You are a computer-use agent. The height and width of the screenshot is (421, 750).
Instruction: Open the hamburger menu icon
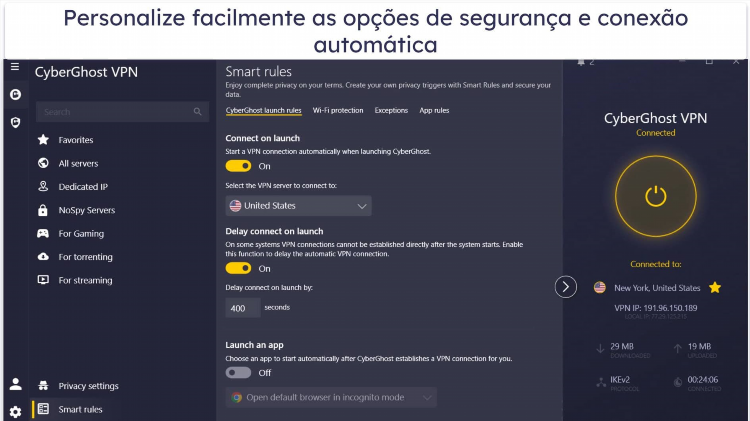coord(15,66)
